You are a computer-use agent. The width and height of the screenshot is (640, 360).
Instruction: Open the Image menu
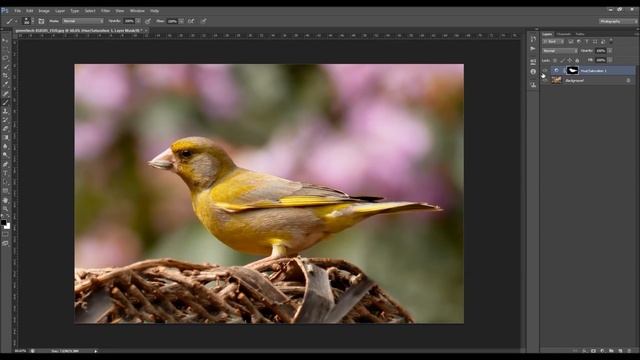pos(44,11)
